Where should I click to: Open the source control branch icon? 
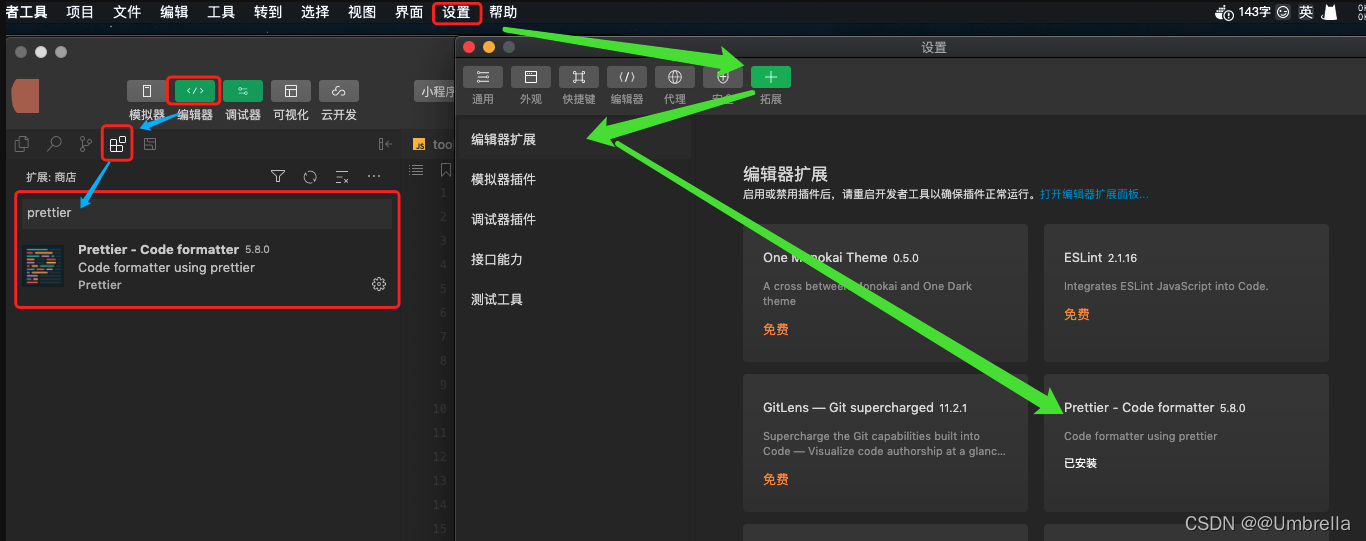[x=86, y=144]
